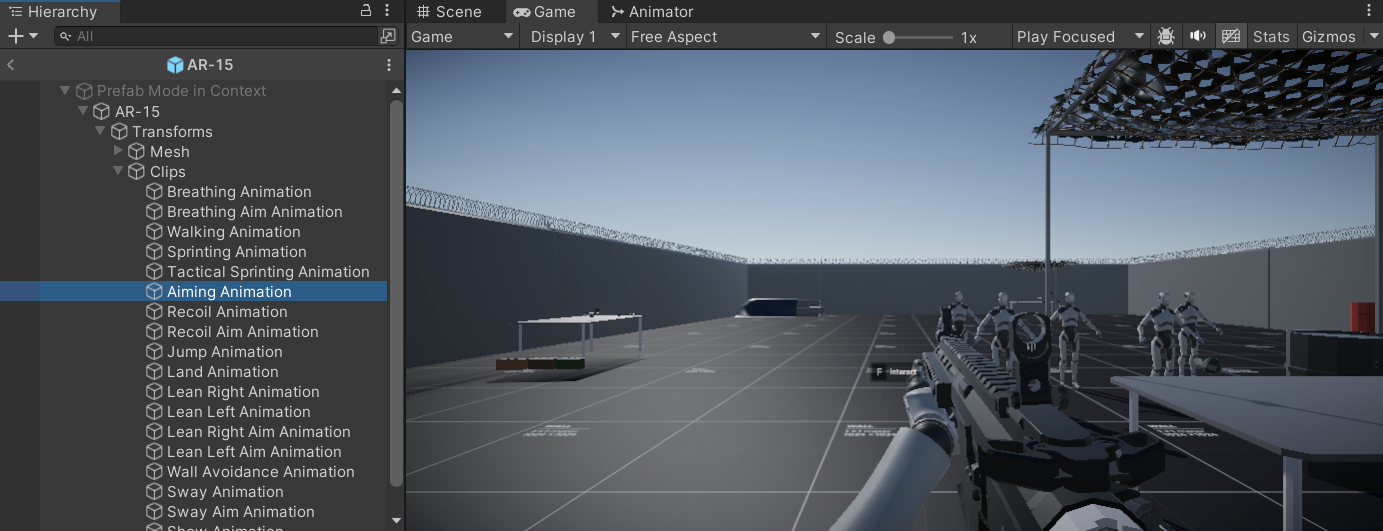
Task: Toggle the Stats overlay in Game view
Action: point(1270,37)
